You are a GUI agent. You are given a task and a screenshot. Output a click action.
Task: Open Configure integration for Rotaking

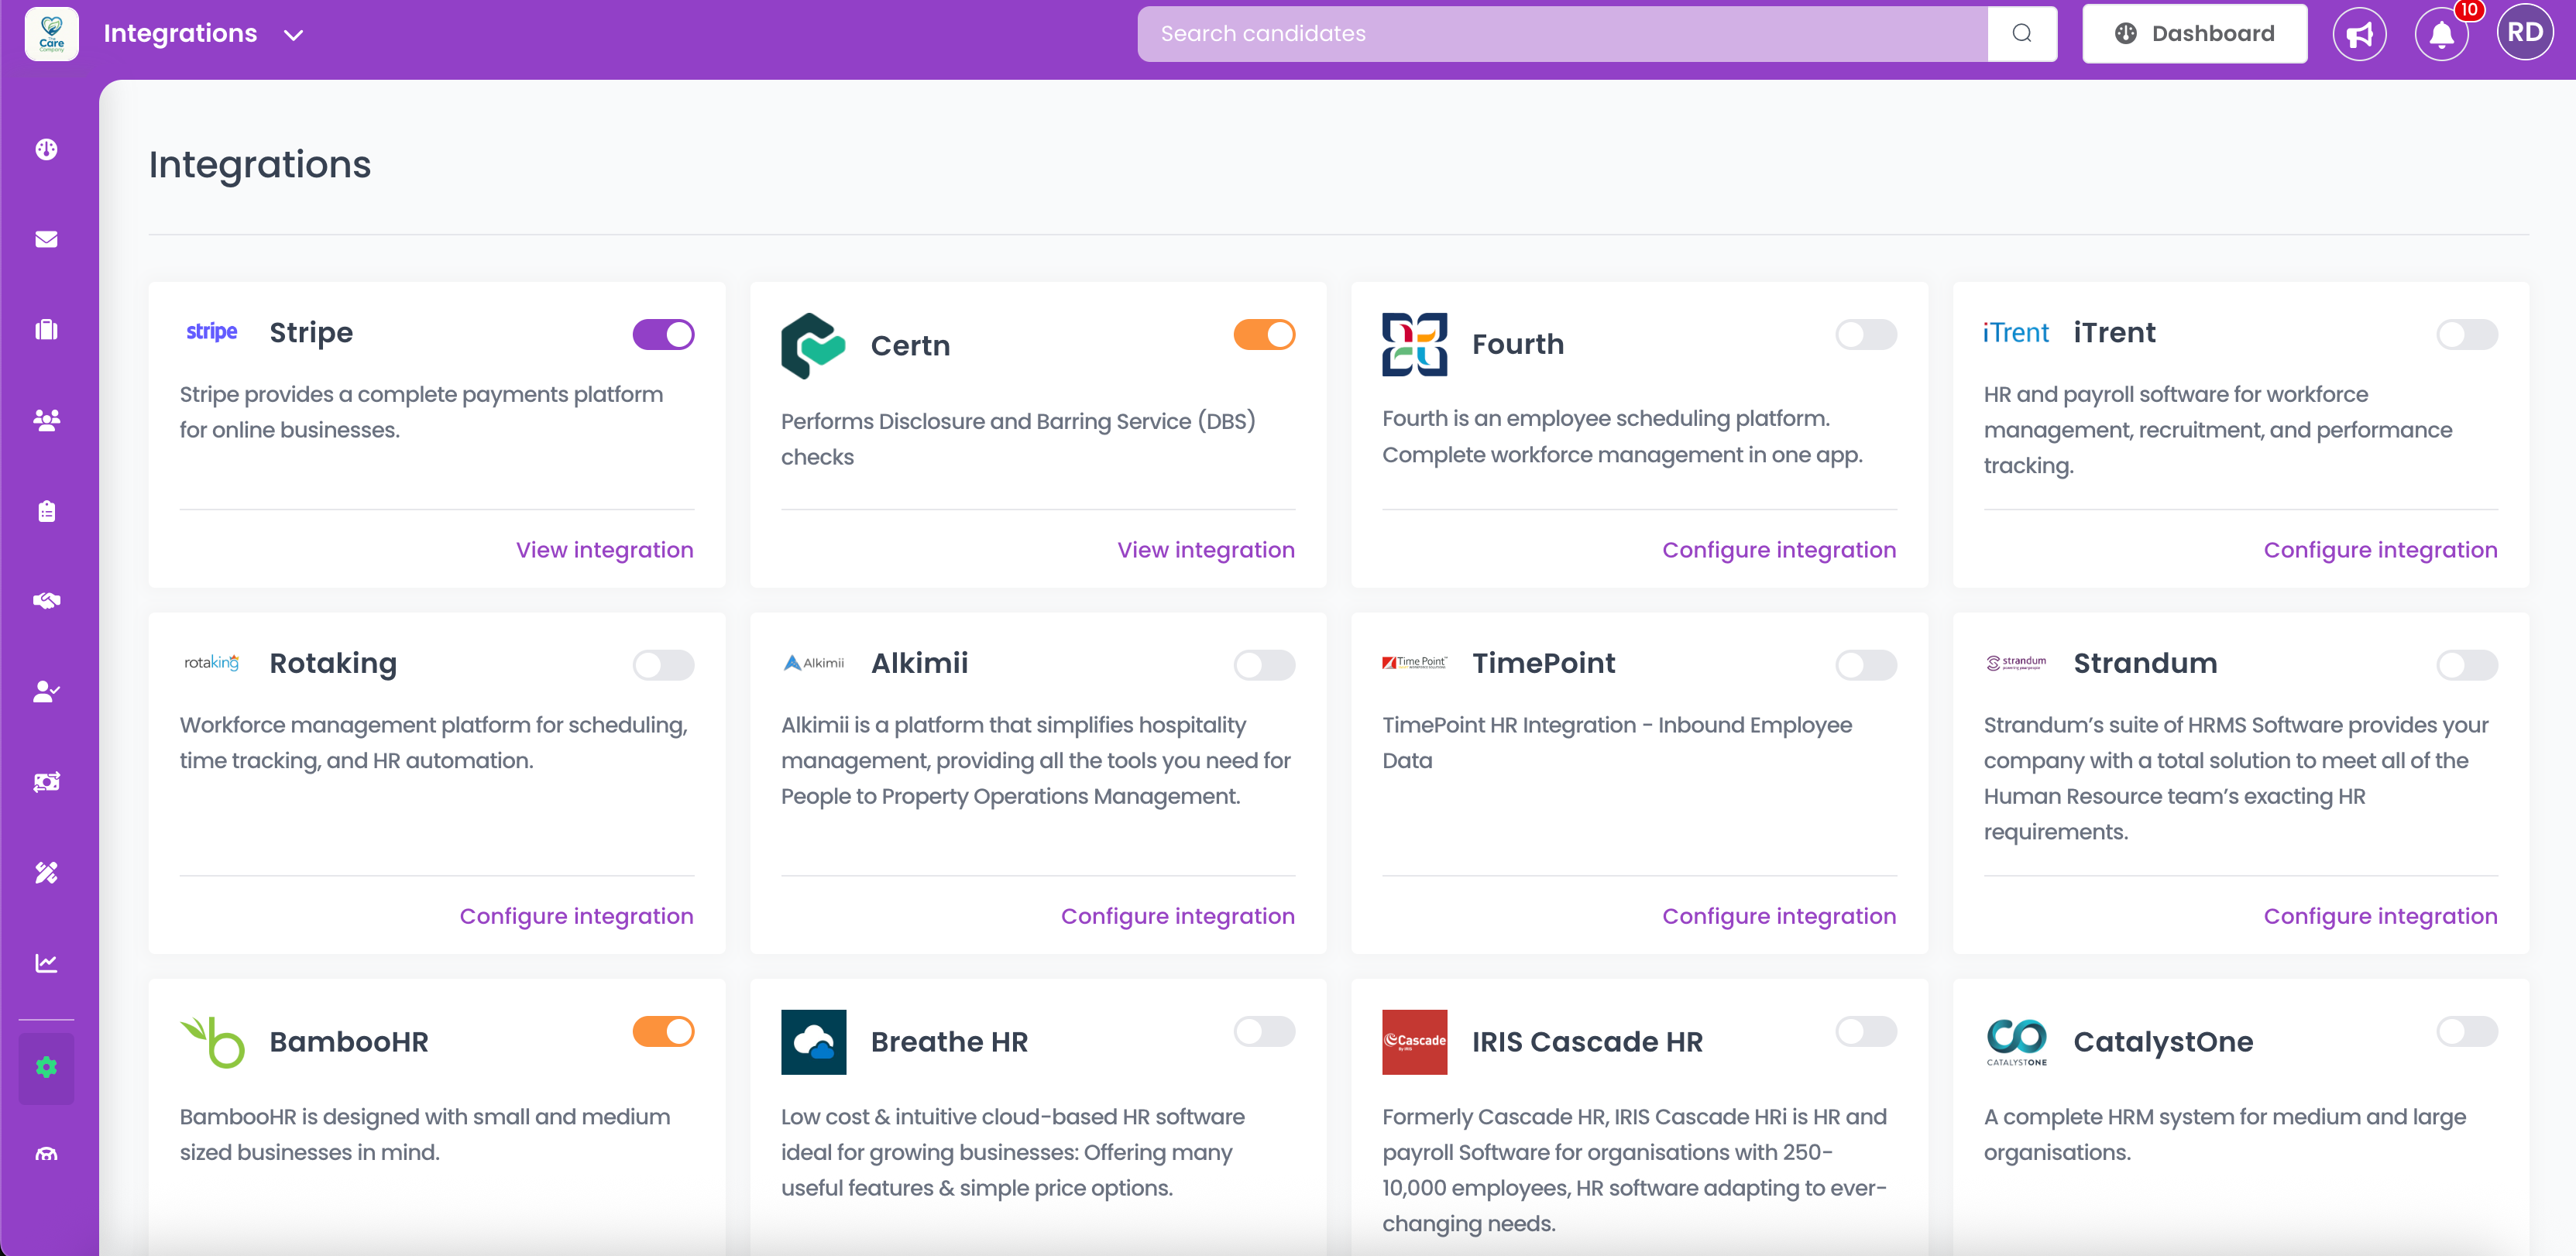coord(576,916)
